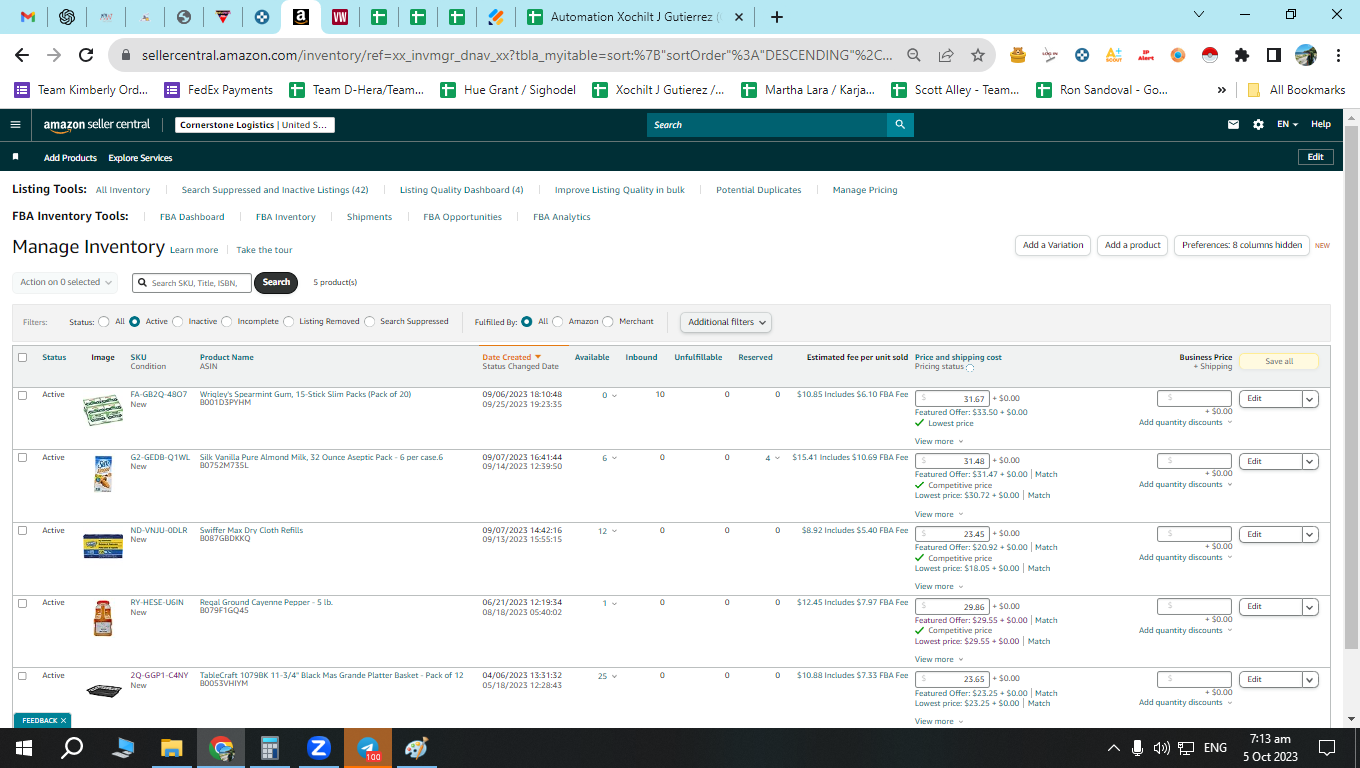This screenshot has height=768, width=1360.
Task: Open the Edit dropdown arrow for Swiffer row
Action: pos(1310,534)
